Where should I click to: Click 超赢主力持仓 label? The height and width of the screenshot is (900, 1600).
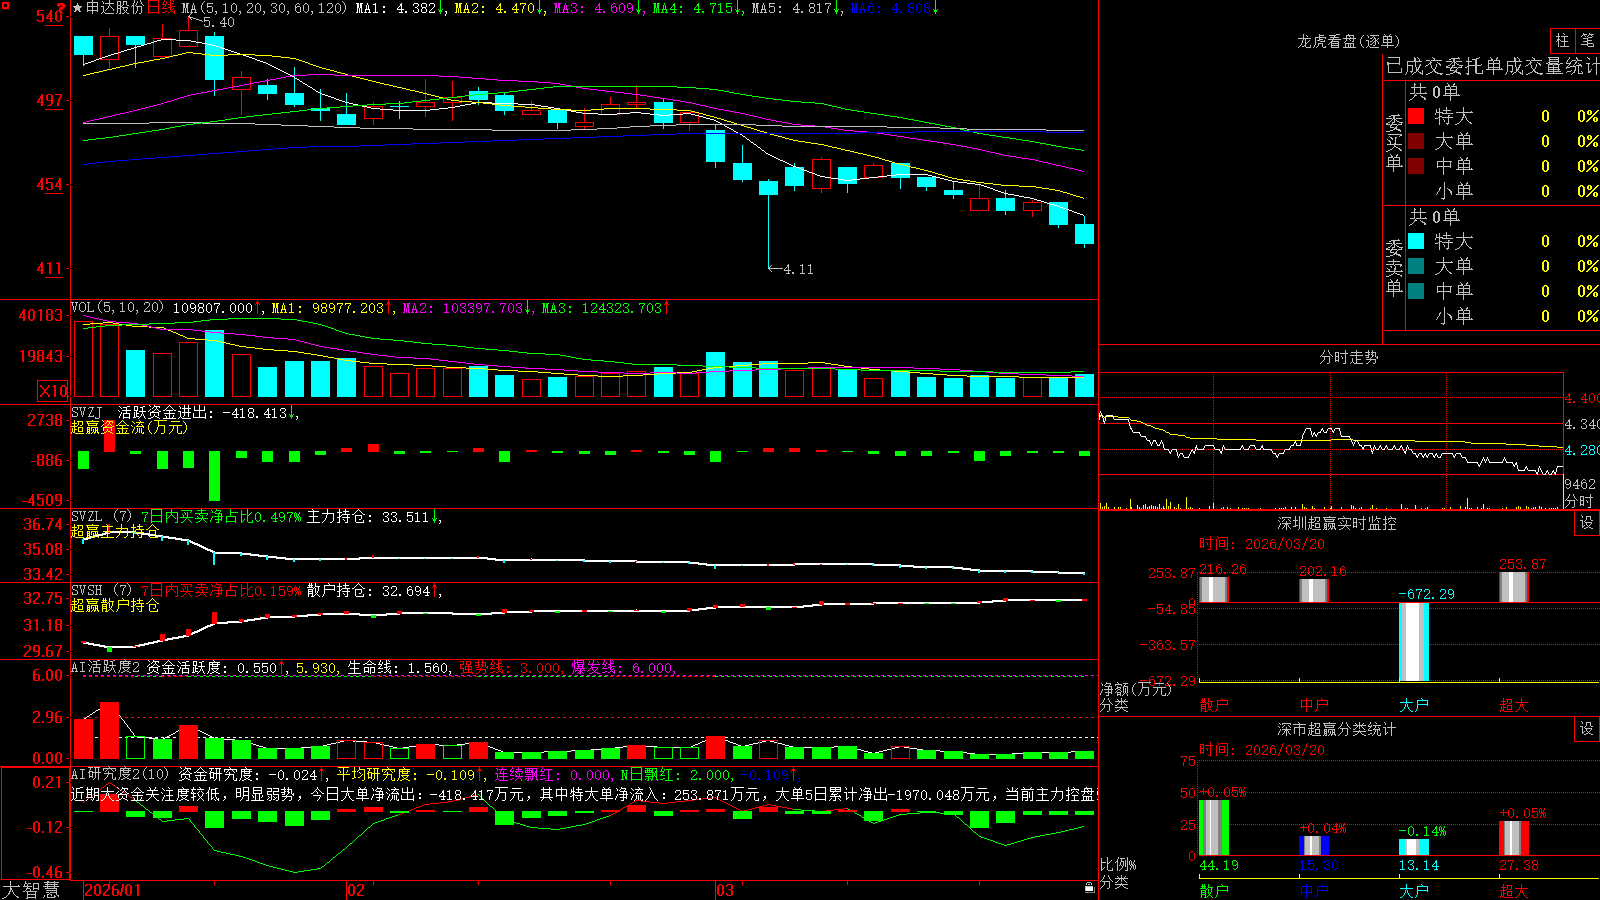click(x=114, y=531)
